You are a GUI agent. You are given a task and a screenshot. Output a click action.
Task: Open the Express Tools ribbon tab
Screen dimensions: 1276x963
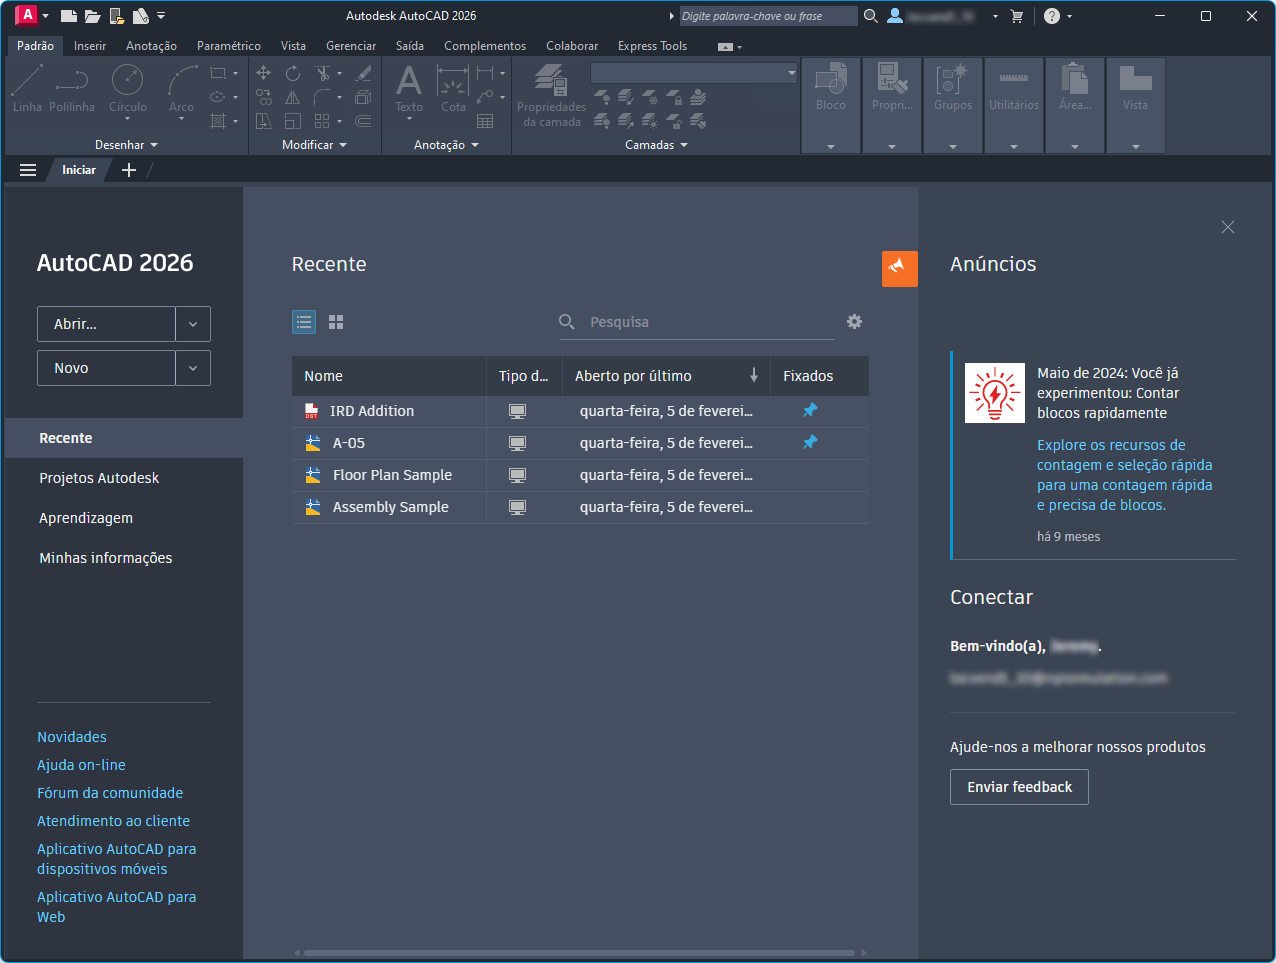[652, 46]
